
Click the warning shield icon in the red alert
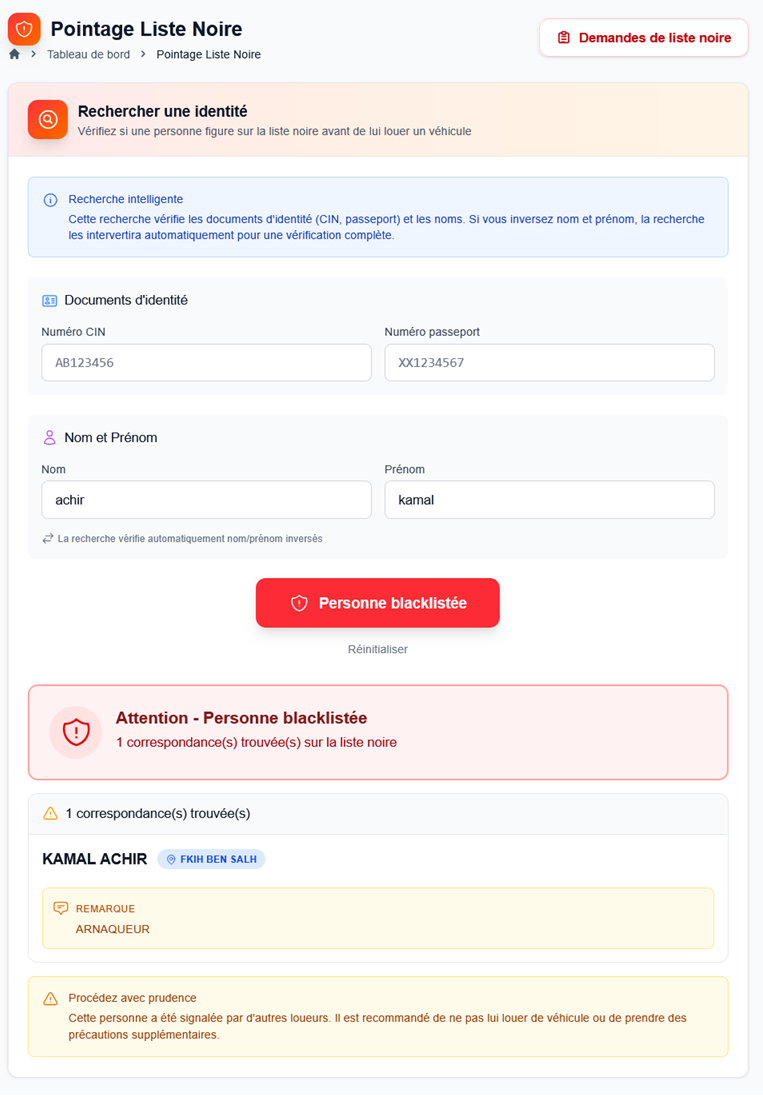pos(75,732)
